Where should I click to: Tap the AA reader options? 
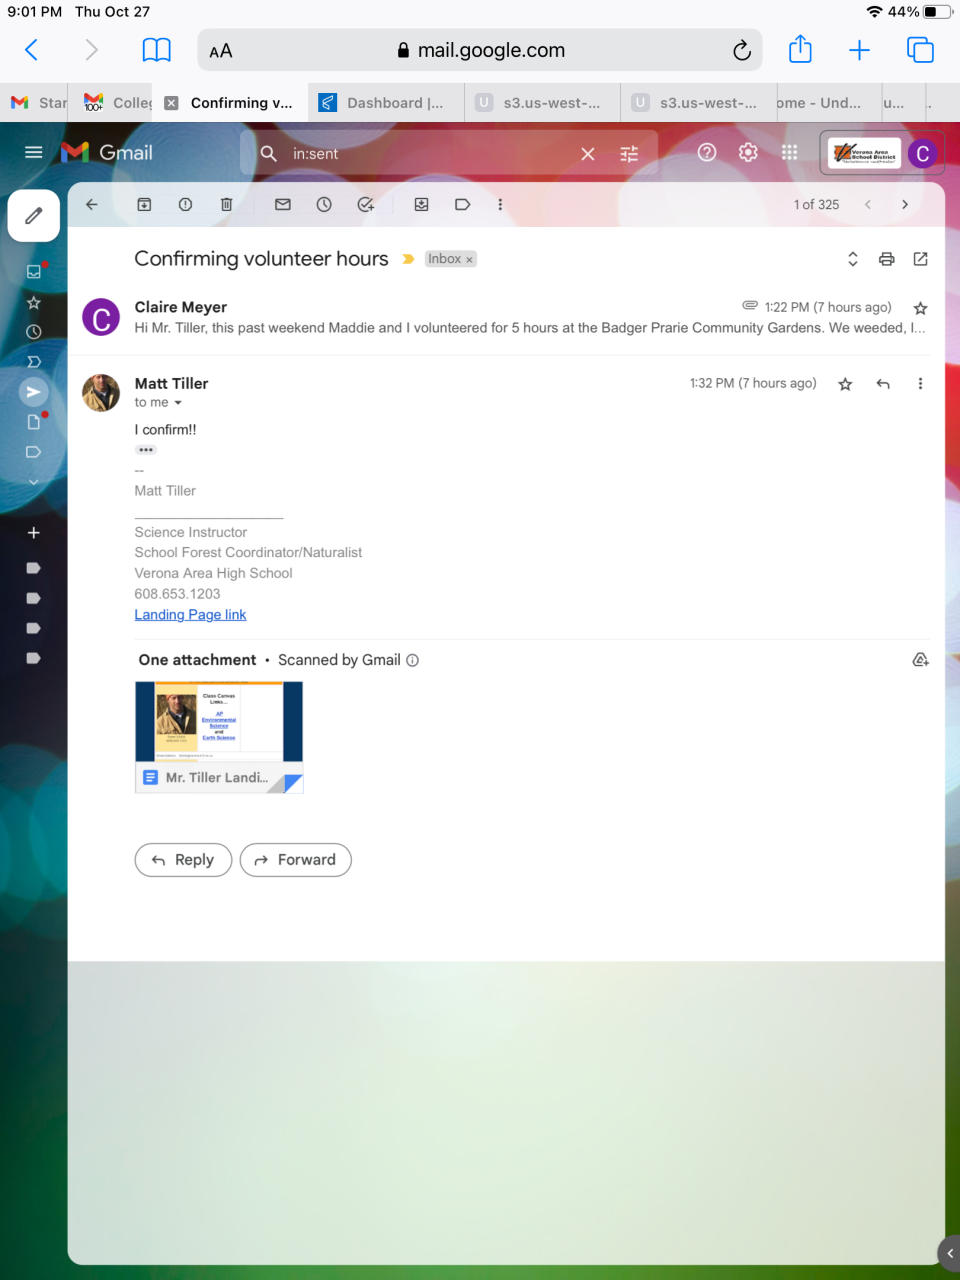[221, 51]
